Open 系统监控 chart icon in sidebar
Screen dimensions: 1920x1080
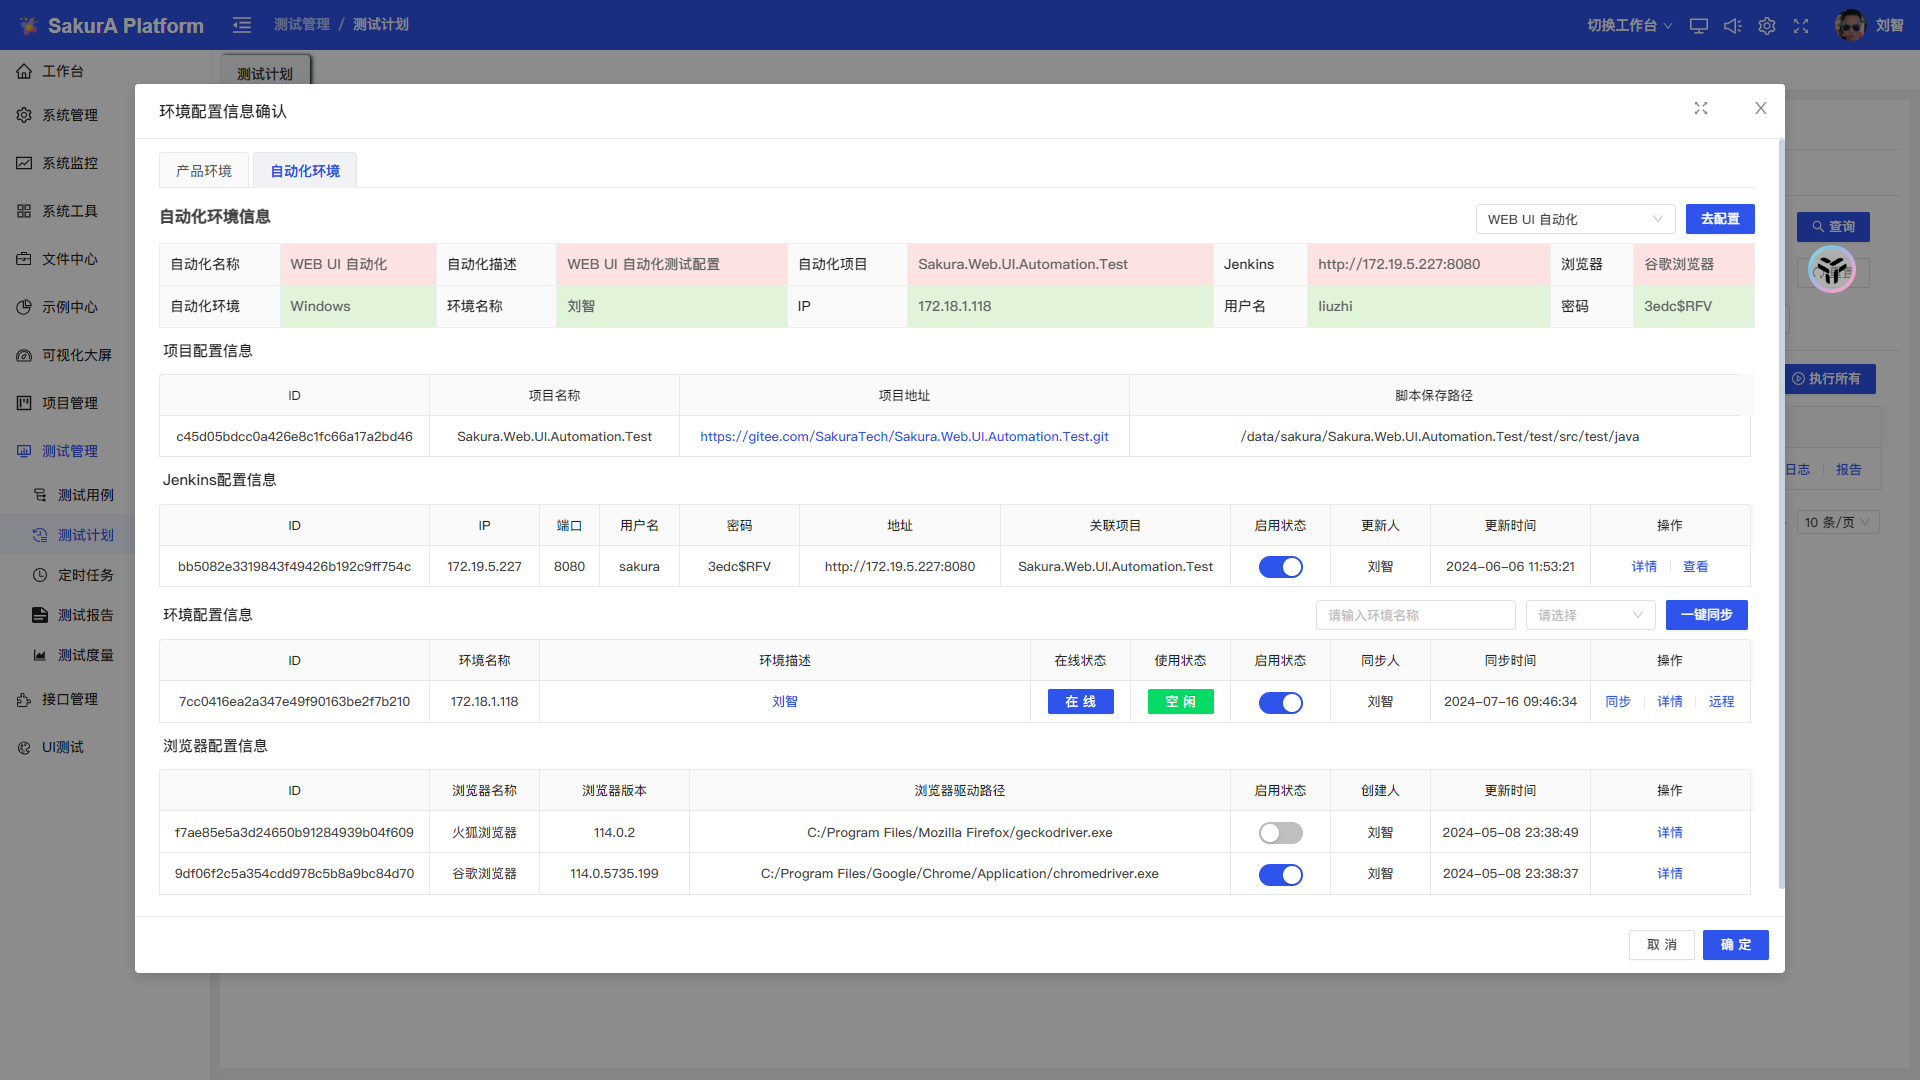(x=24, y=163)
